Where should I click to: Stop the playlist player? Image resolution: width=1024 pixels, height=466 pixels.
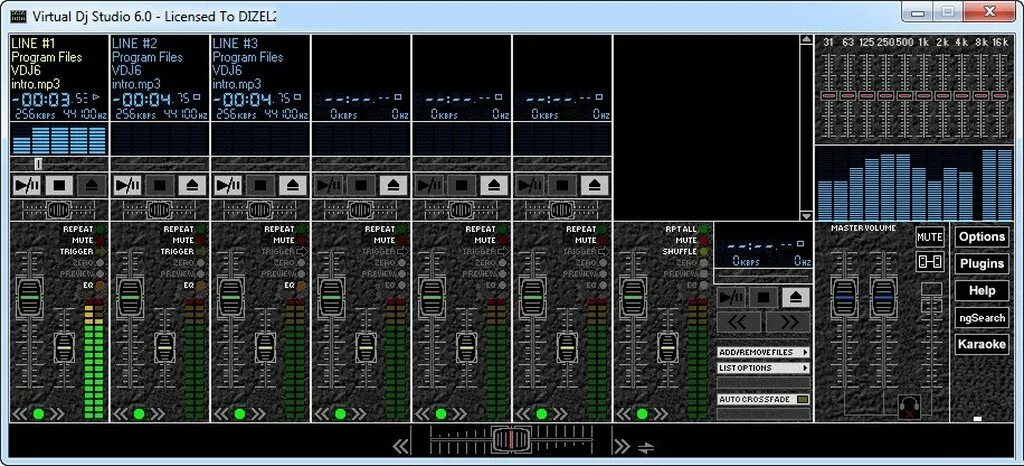[763, 298]
